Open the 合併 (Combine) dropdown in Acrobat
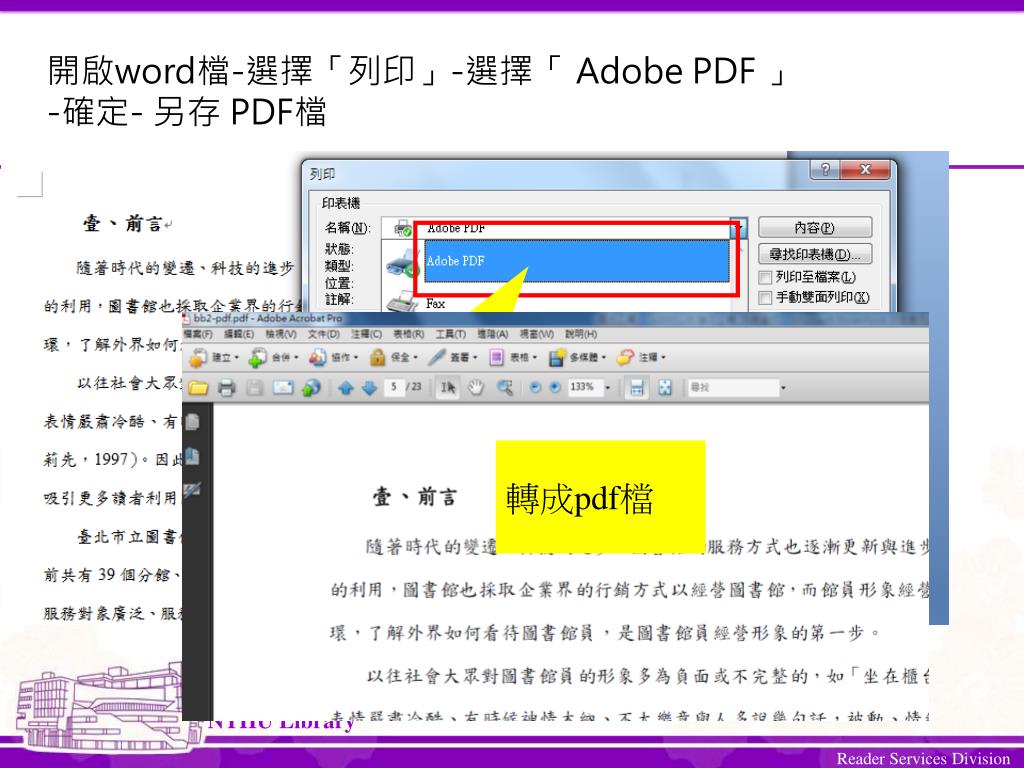Image resolution: width=1024 pixels, height=768 pixels. [x=274, y=357]
